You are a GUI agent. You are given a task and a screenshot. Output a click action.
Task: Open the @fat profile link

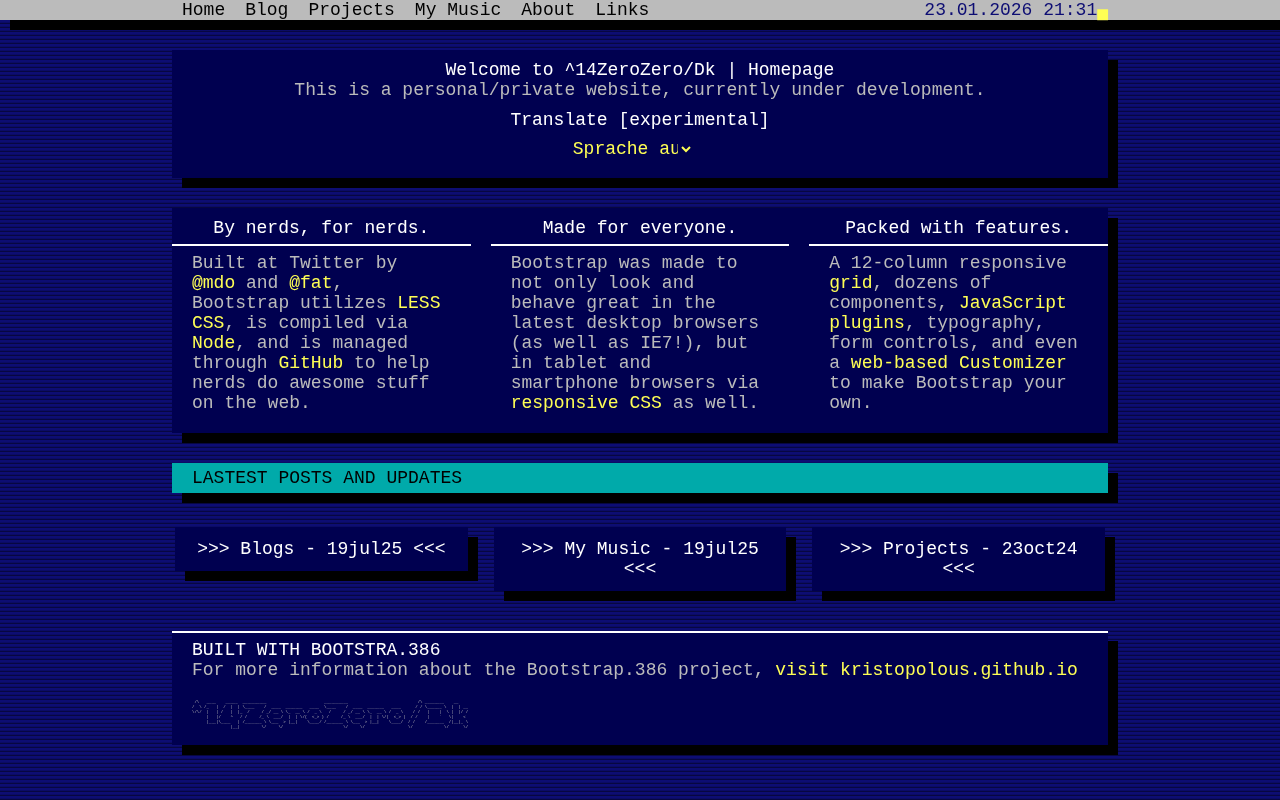[310, 283]
